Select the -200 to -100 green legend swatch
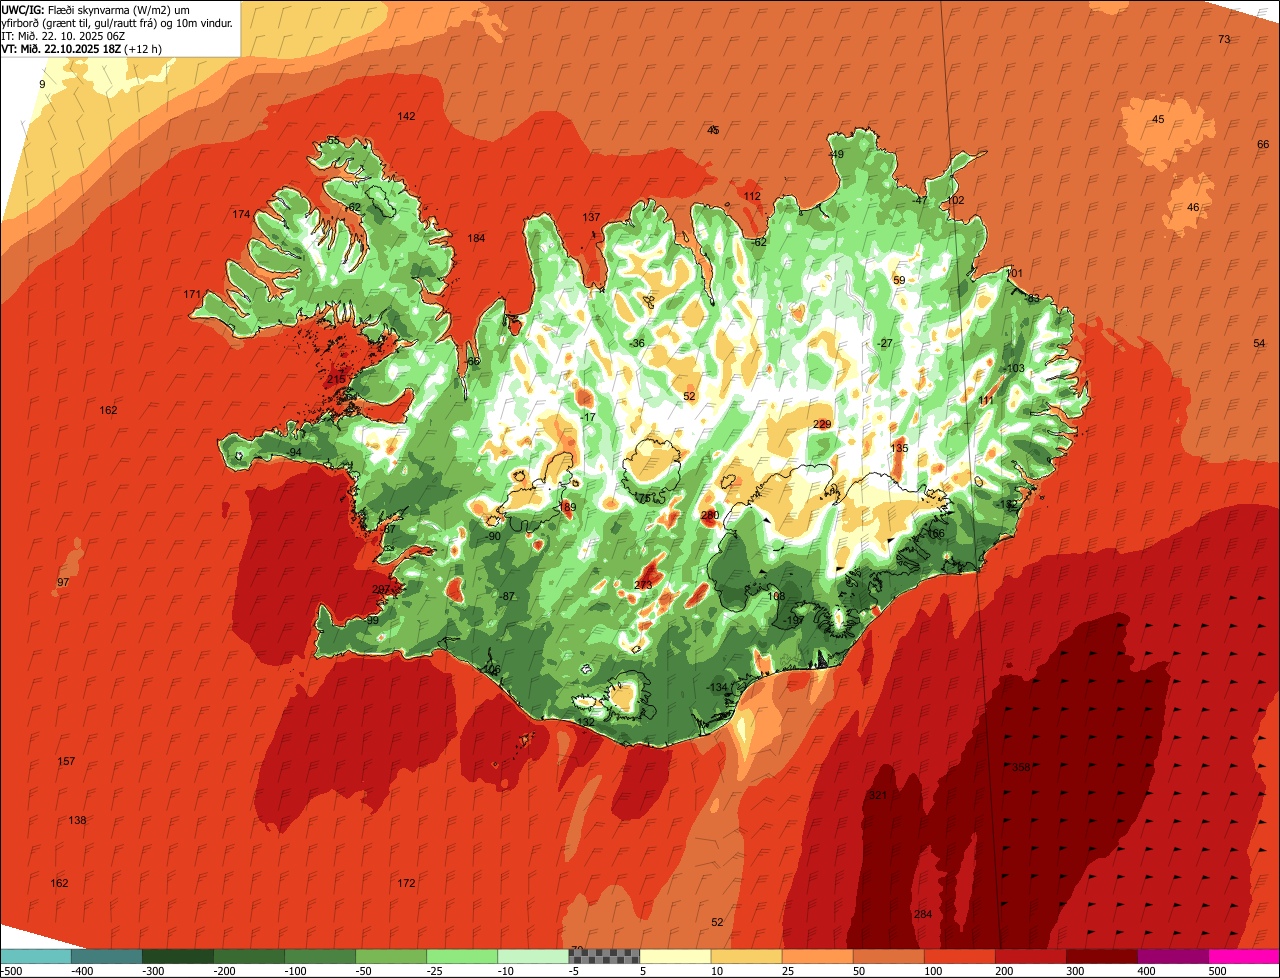Viewport: 1280px width, 978px height. click(249, 956)
